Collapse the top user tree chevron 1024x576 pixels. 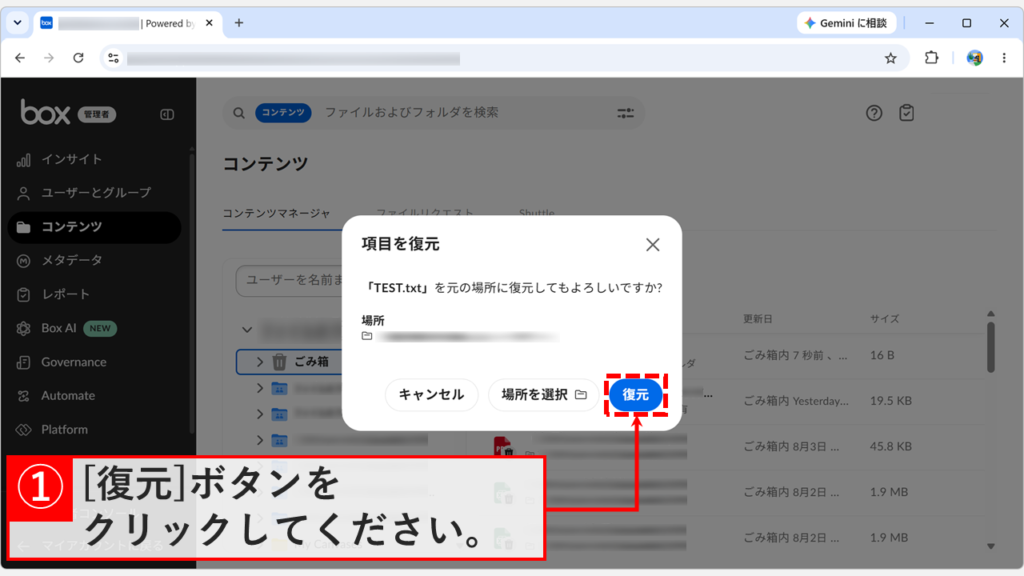click(x=247, y=330)
